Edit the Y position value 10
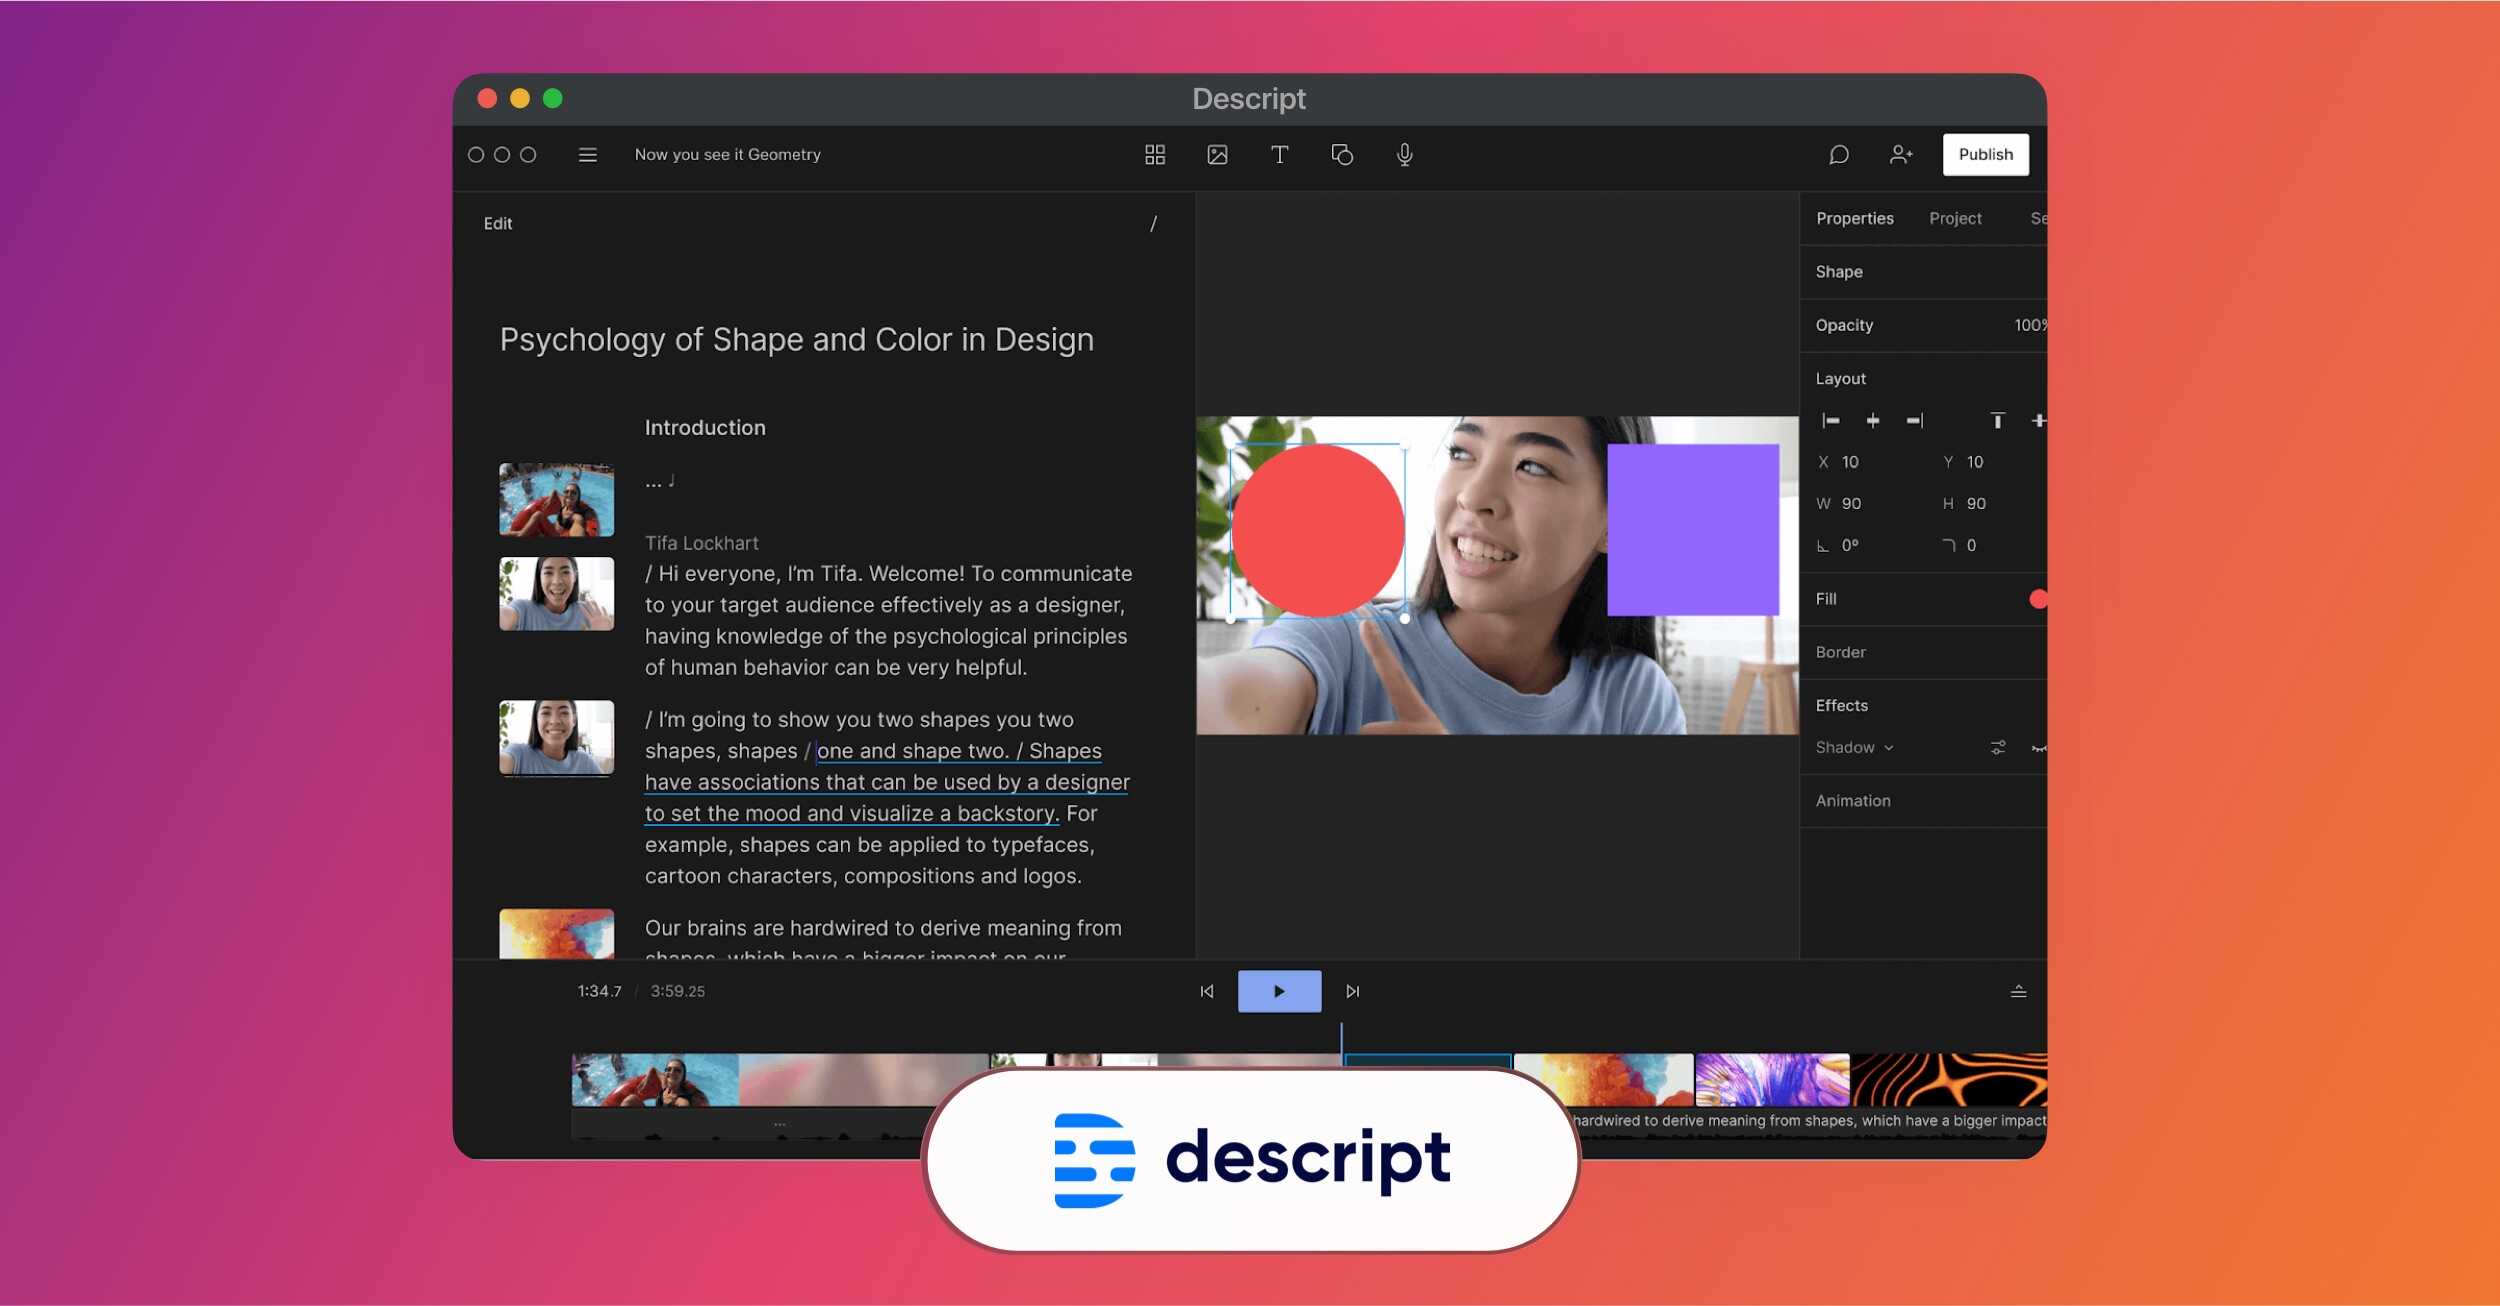The image size is (2500, 1306). (x=1975, y=462)
